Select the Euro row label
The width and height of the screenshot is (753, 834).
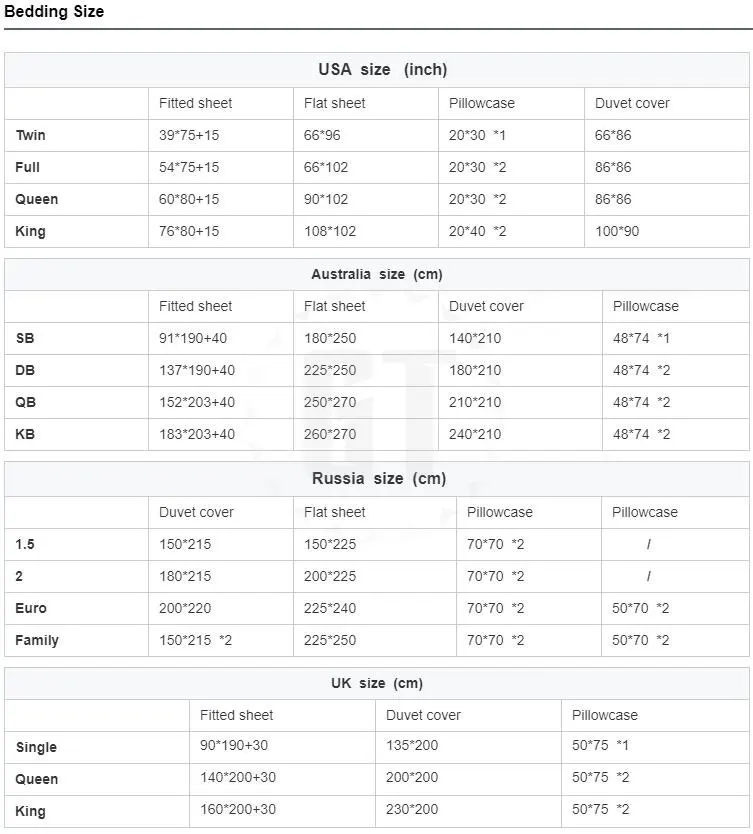(31, 608)
